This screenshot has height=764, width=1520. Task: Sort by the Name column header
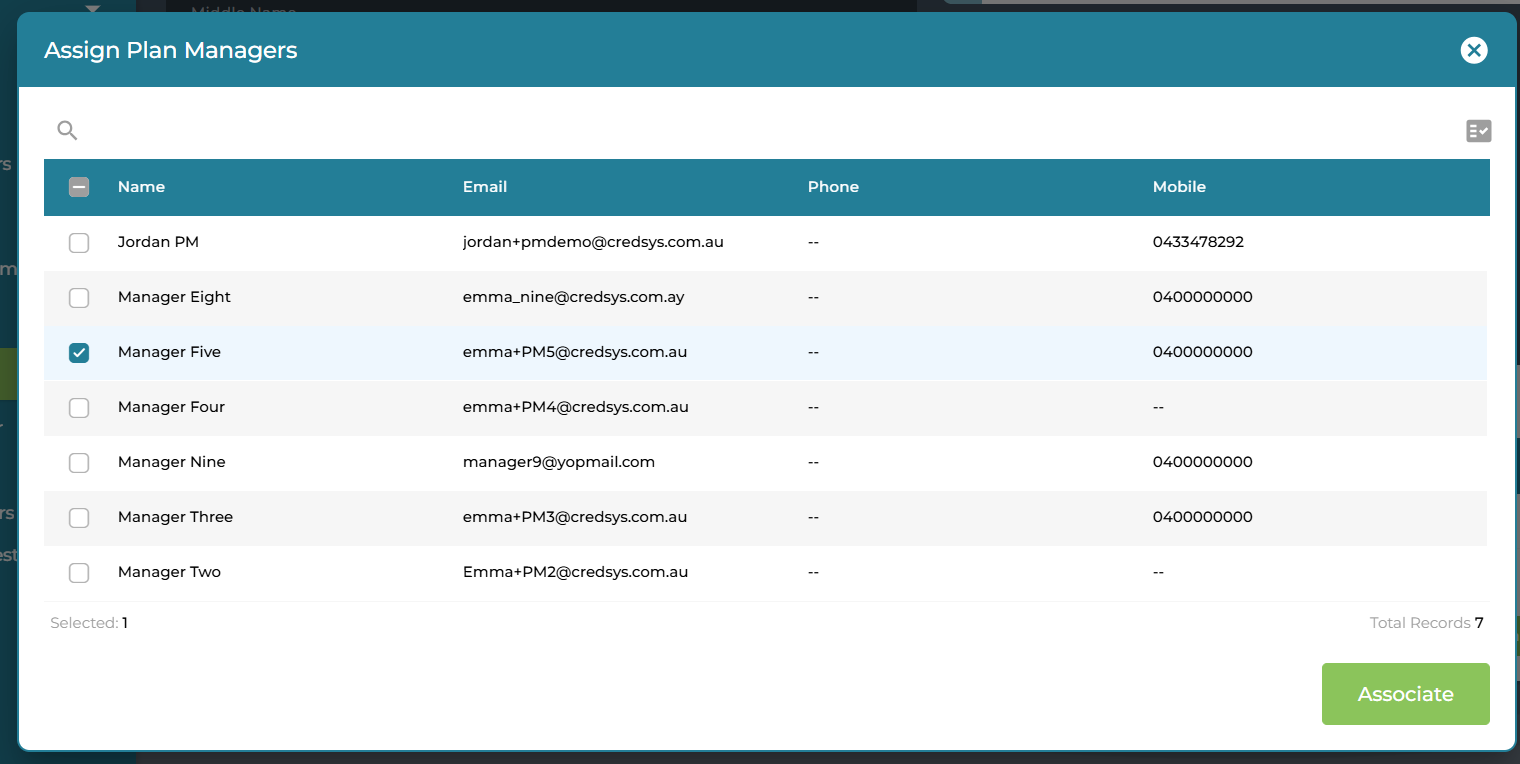point(141,187)
